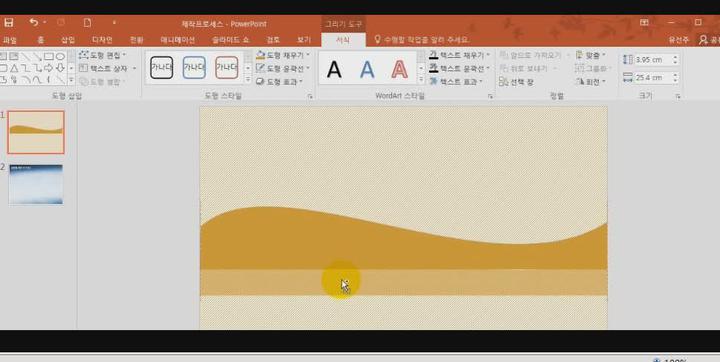The width and height of the screenshot is (720, 362).
Task: Click the new blank document icon in the quick access toolbar
Action: (x=87, y=23)
